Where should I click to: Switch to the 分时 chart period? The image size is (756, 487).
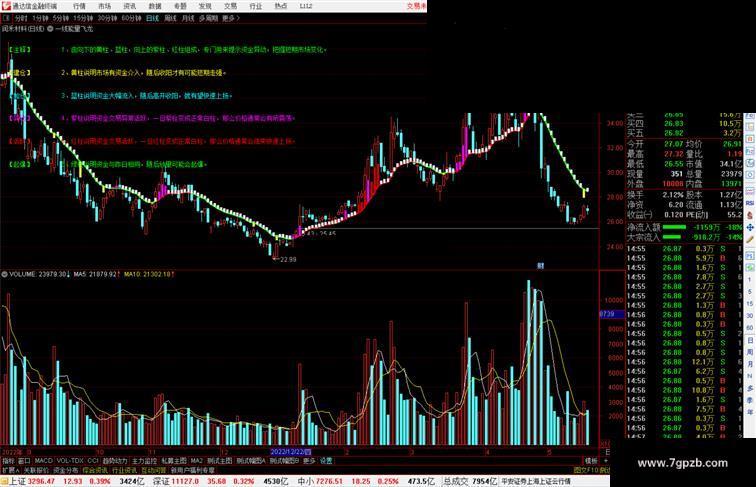21,18
